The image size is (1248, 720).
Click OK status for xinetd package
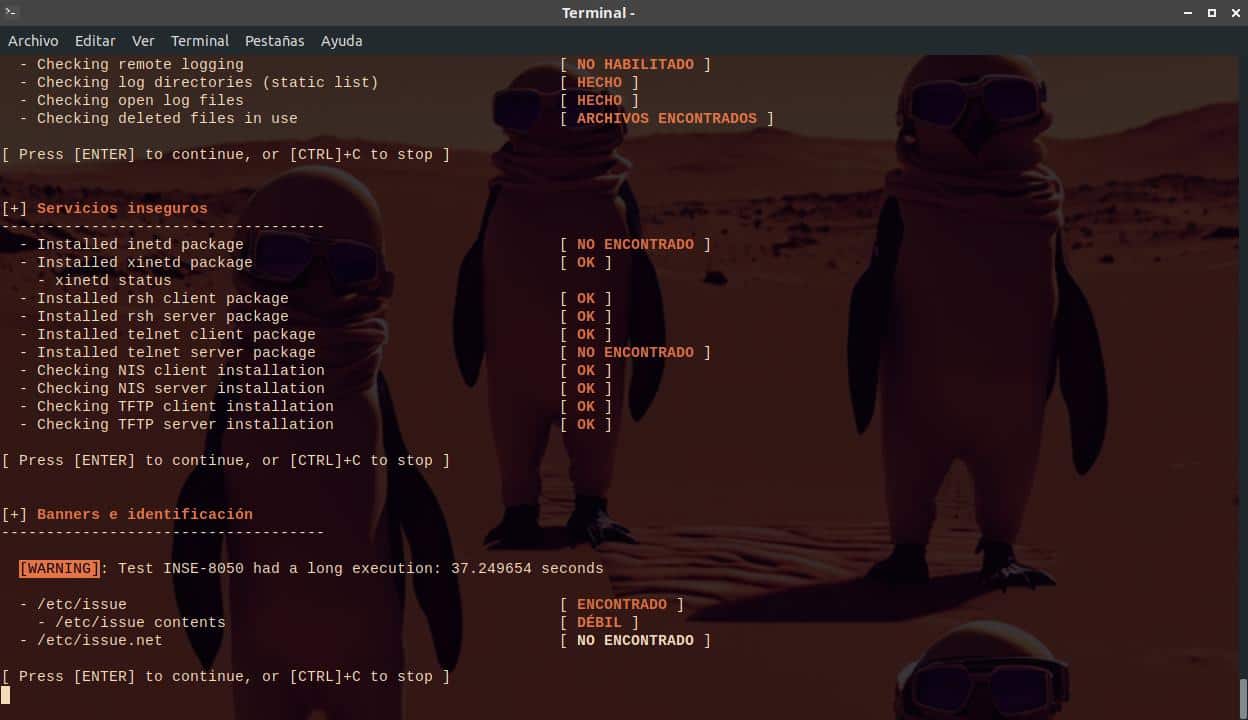tap(586, 262)
